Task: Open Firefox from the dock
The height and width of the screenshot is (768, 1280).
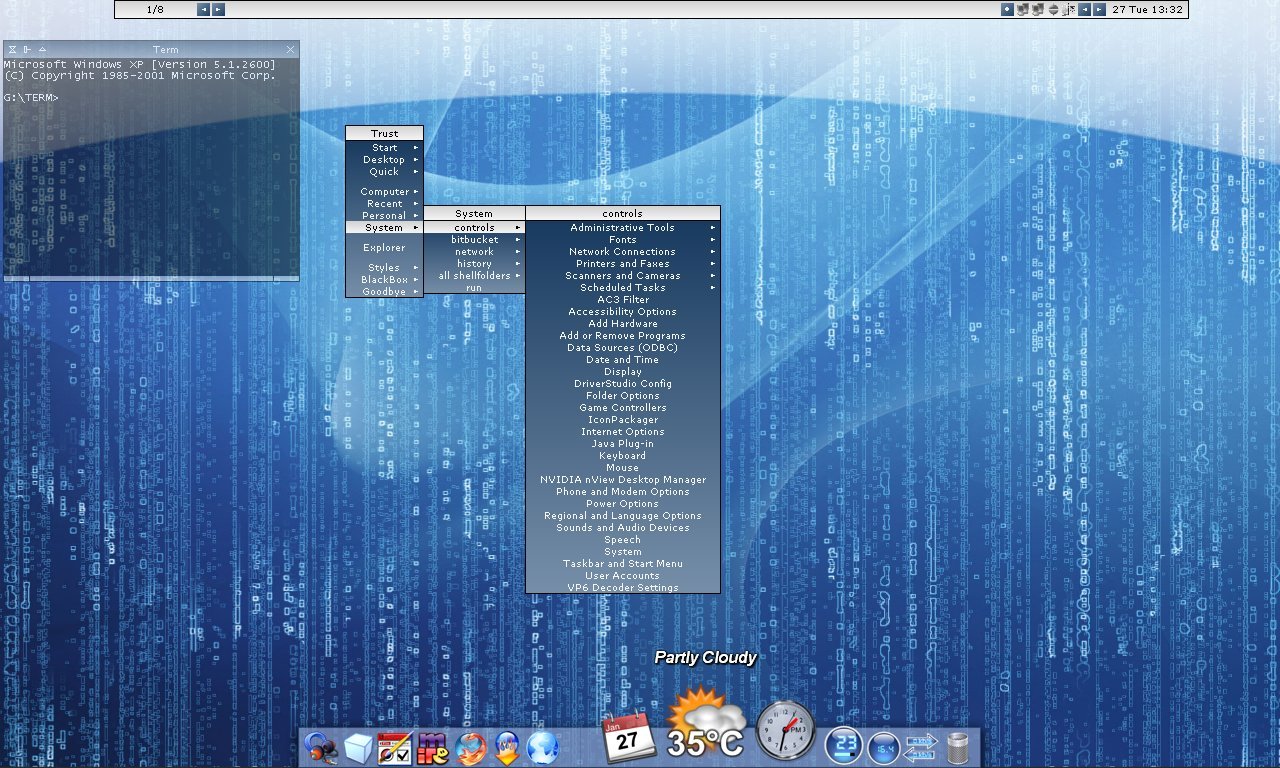Action: click(x=470, y=748)
